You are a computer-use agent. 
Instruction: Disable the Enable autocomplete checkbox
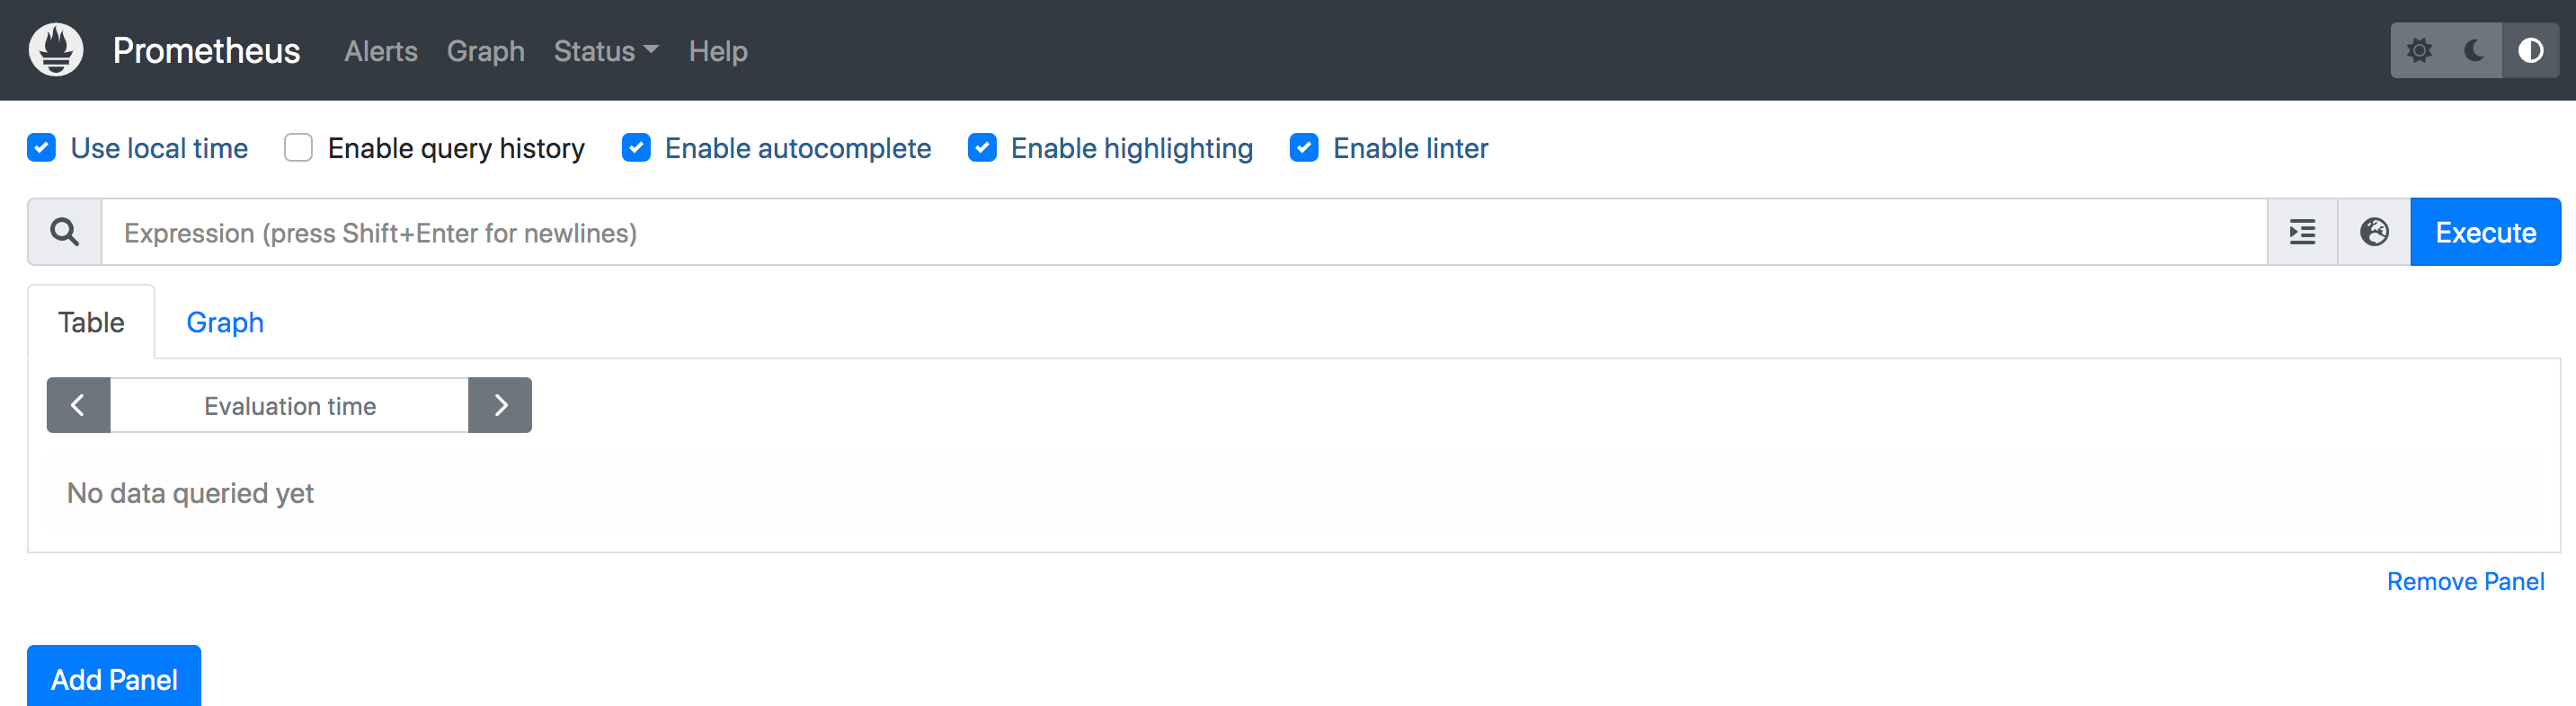pyautogui.click(x=636, y=148)
